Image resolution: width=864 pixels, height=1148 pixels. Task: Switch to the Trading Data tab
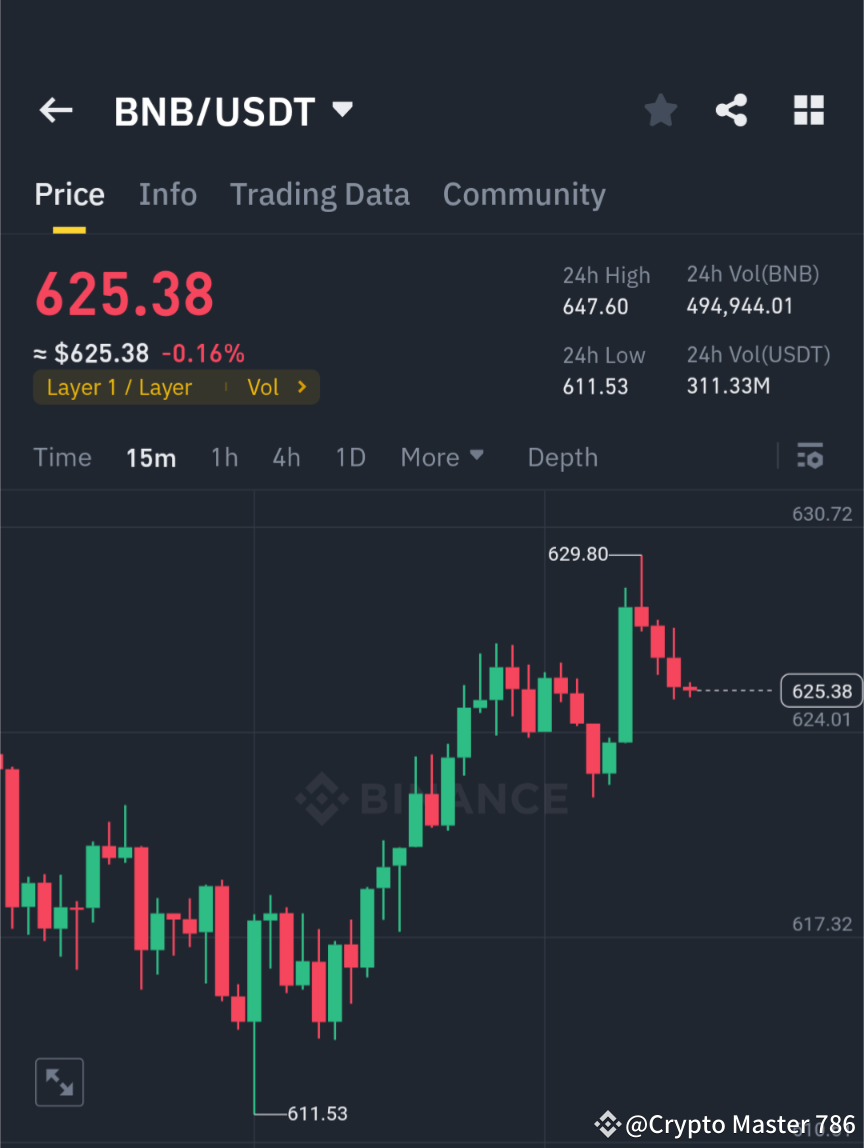(320, 194)
